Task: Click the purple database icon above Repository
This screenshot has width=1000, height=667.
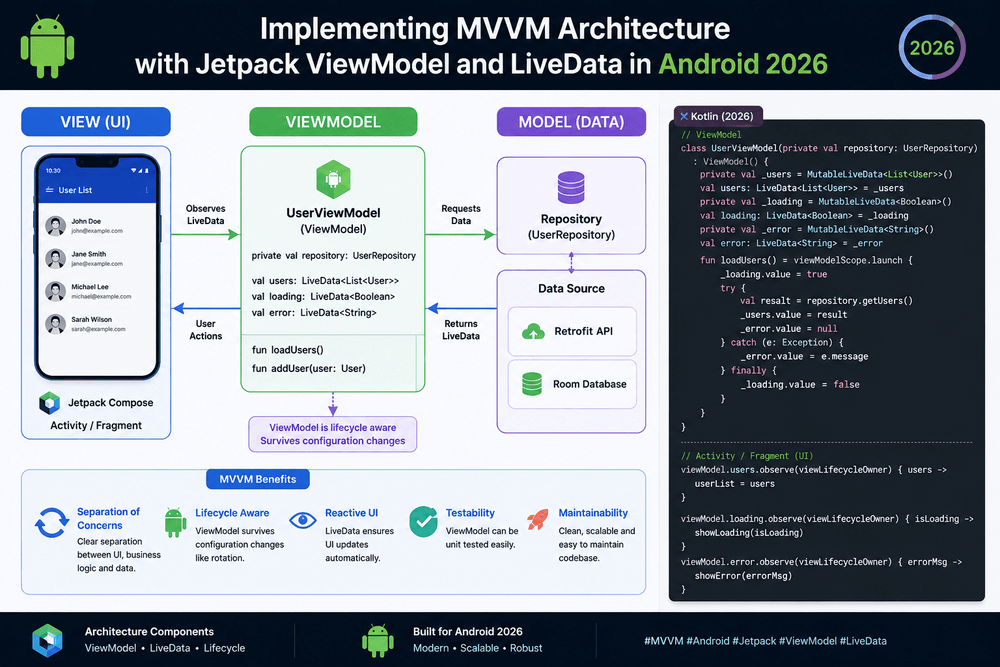Action: 571,187
